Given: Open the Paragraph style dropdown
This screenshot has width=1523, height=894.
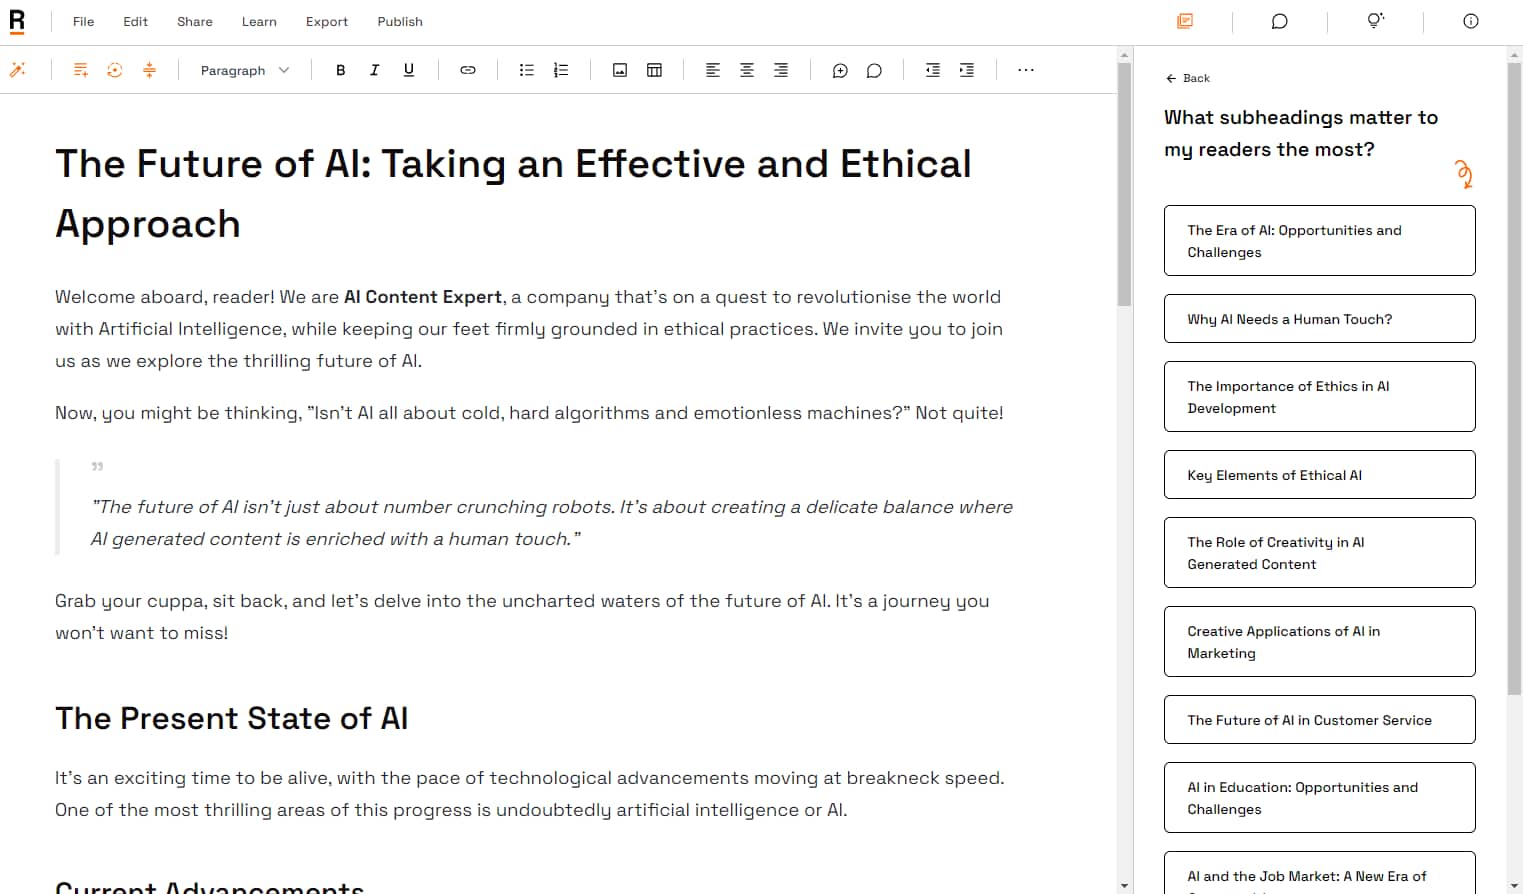Looking at the screenshot, I should [243, 70].
